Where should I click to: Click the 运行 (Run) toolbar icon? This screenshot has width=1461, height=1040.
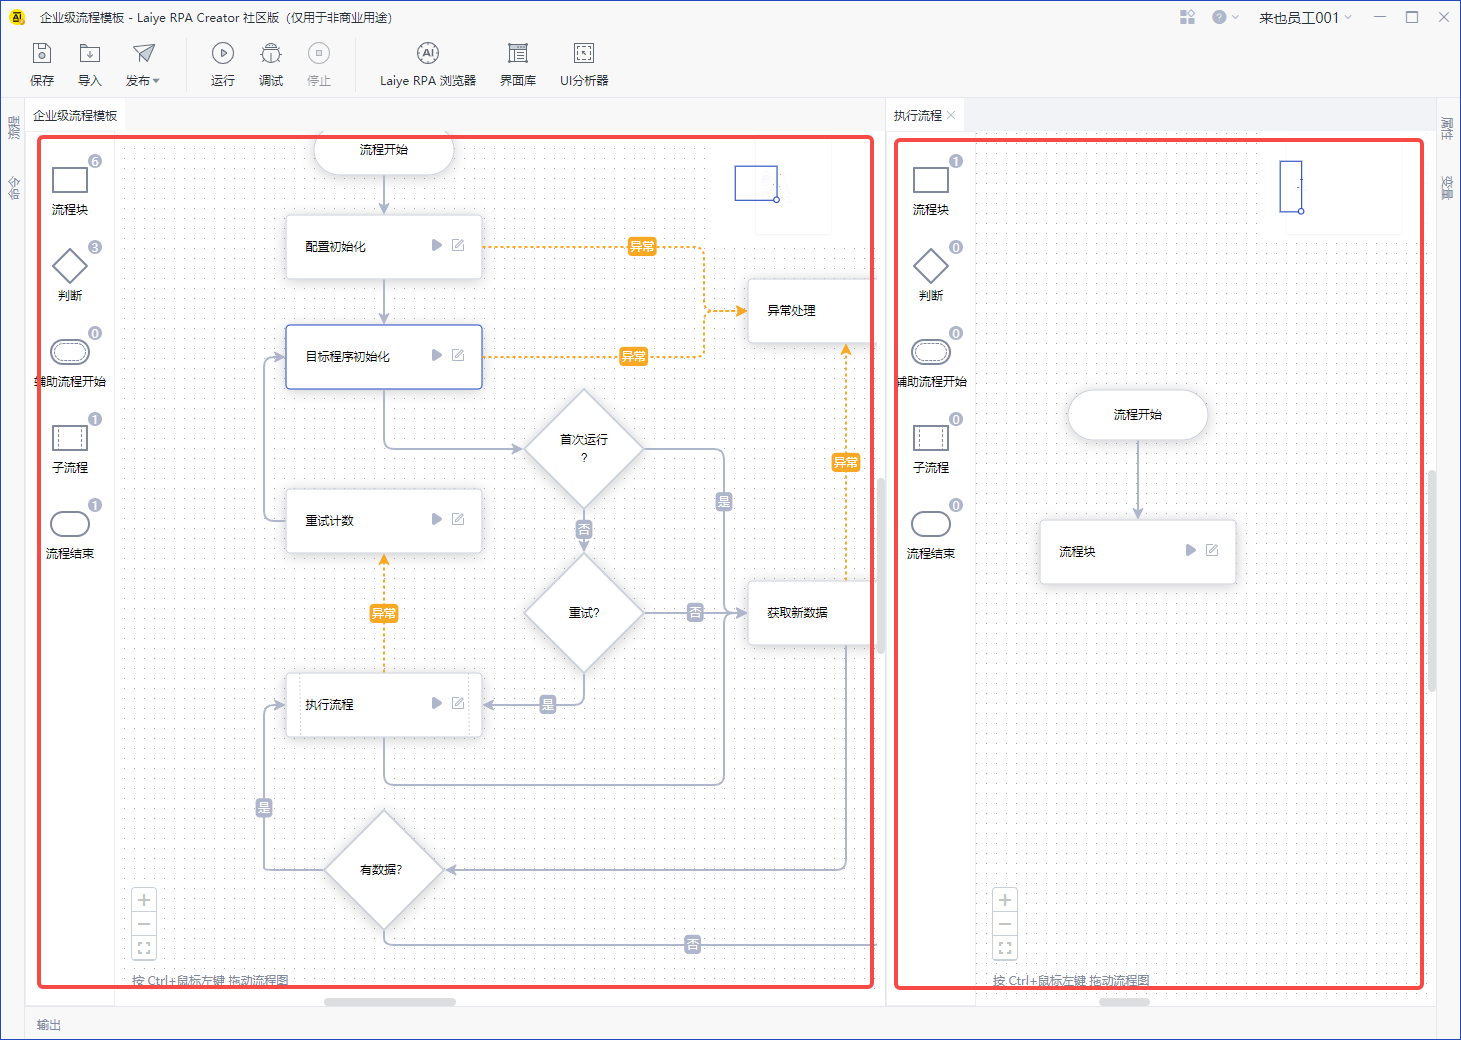click(223, 54)
